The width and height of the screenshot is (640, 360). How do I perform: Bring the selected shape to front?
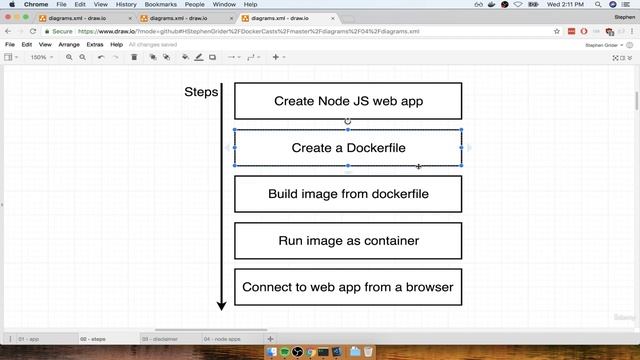[x=153, y=58]
